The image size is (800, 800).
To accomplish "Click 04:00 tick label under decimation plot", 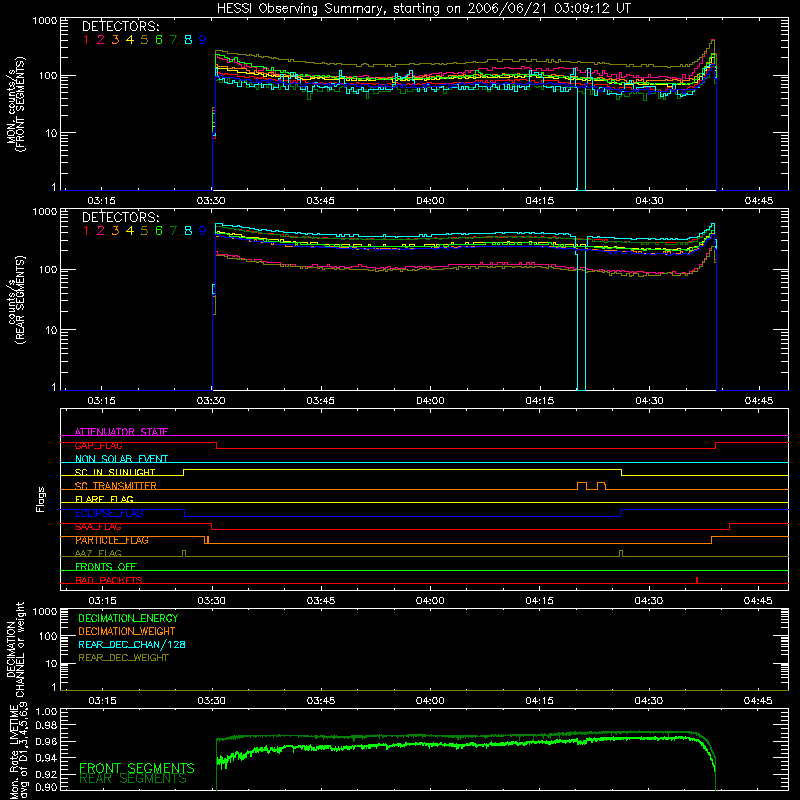I will [430, 701].
